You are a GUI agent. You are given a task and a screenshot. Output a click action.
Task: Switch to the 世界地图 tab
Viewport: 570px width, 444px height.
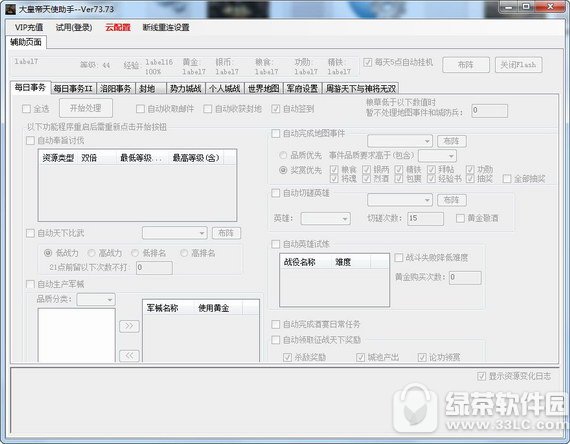point(264,88)
